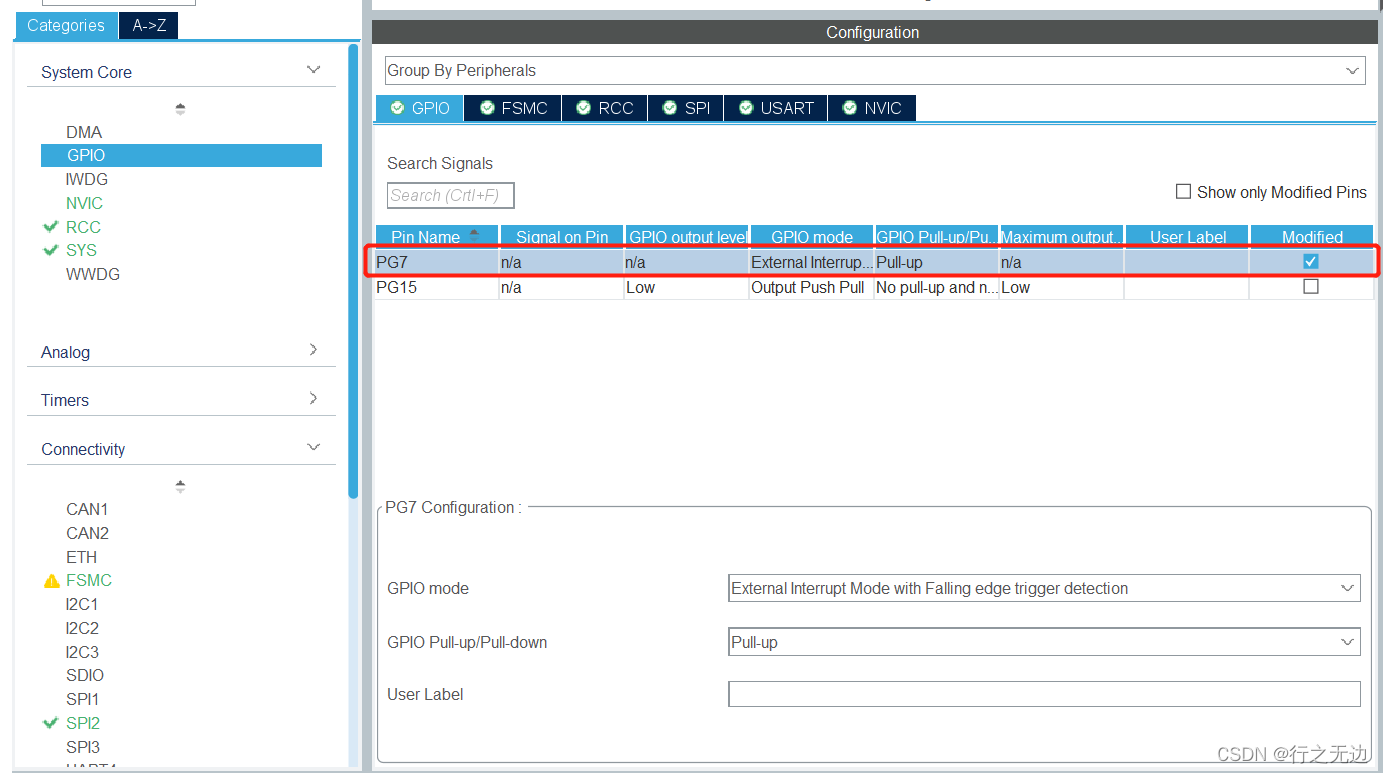The width and height of the screenshot is (1383, 773).
Task: Select DMA in System Core list
Action: point(84,132)
